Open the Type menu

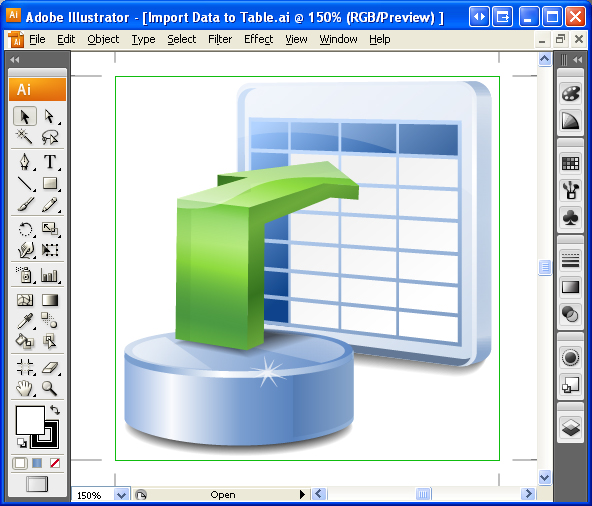point(143,39)
